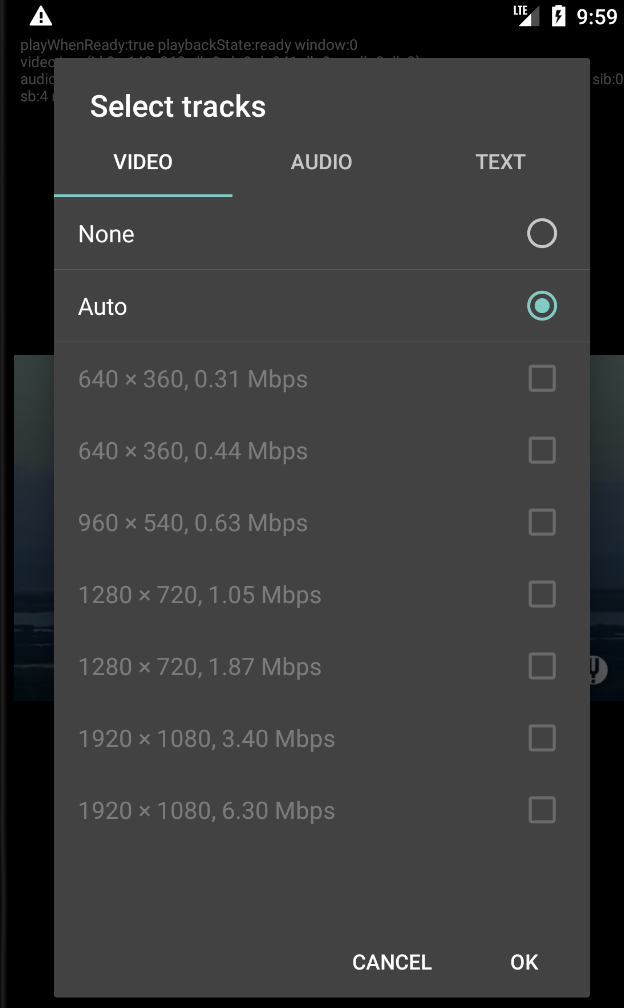Viewport: 624px width, 1008px height.
Task: Switch to the VIDEO tab
Action: (142, 162)
